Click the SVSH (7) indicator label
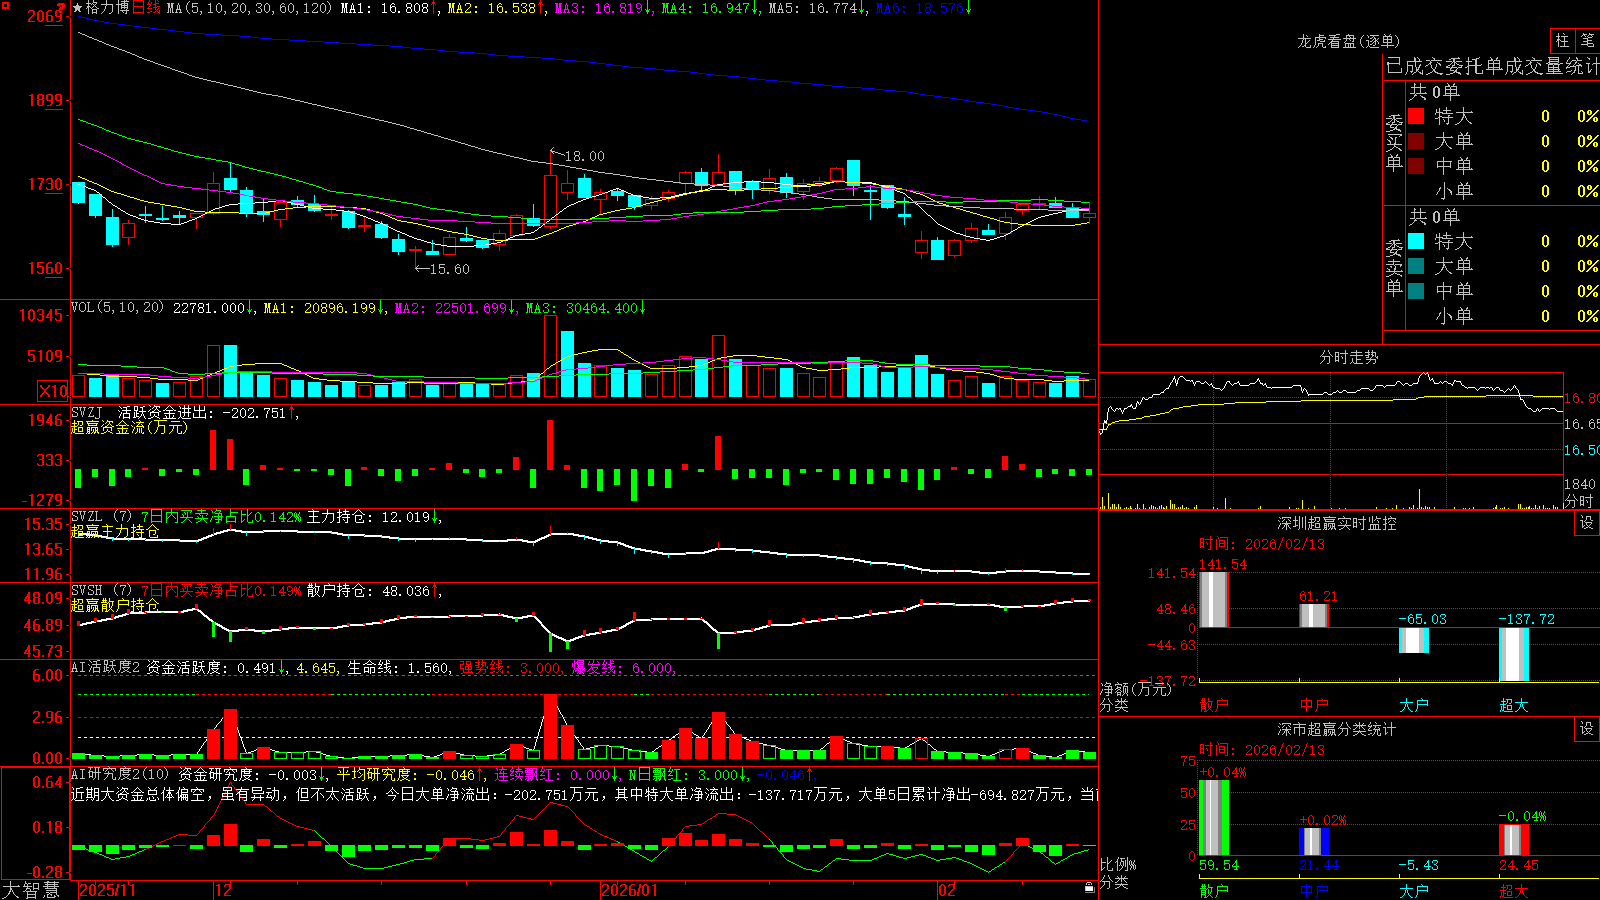1600x900 pixels. (101, 591)
